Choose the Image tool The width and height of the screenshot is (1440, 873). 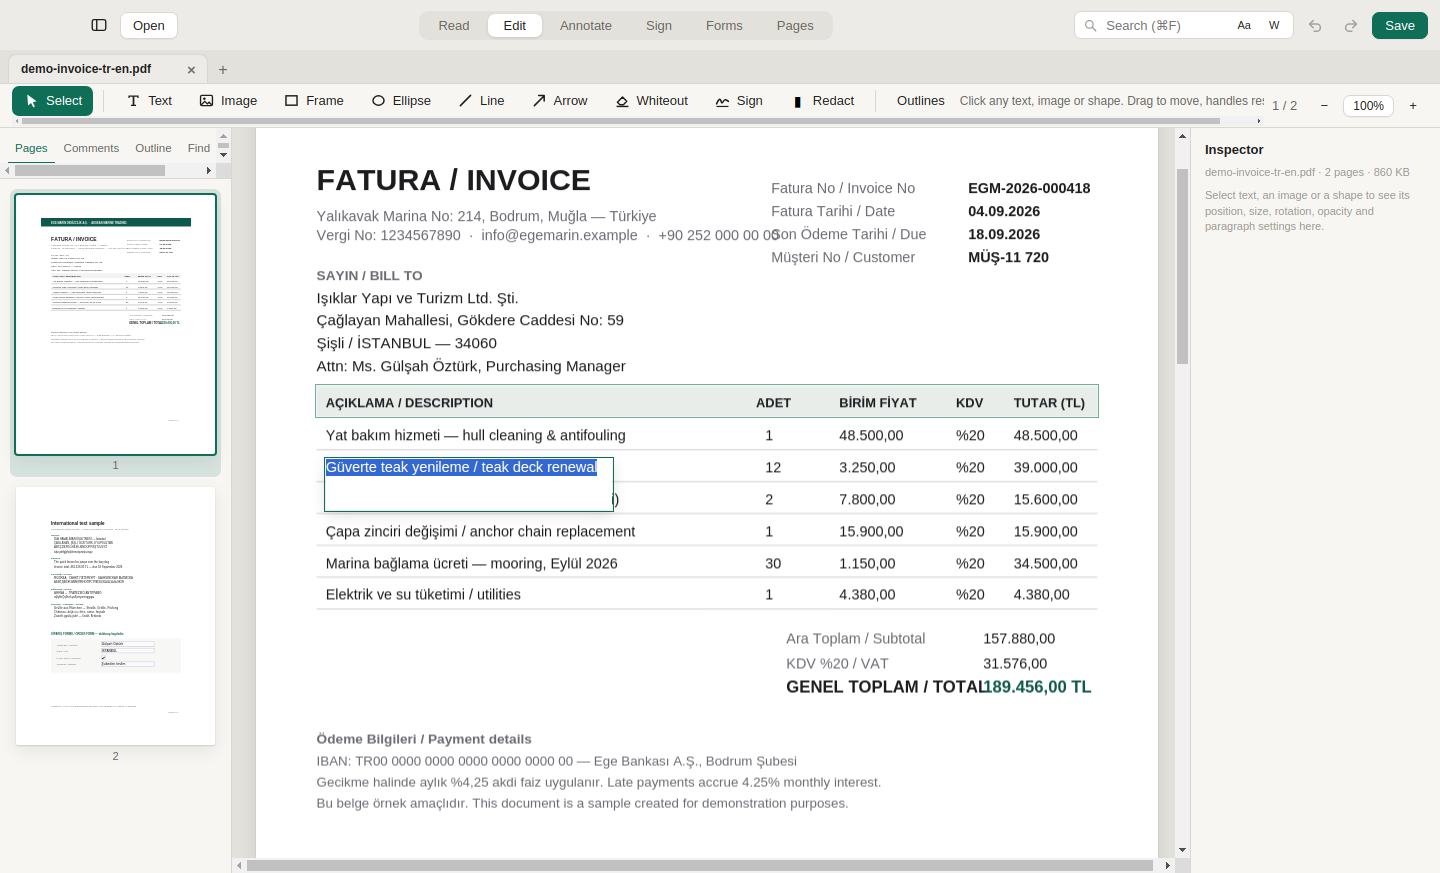[x=228, y=101]
